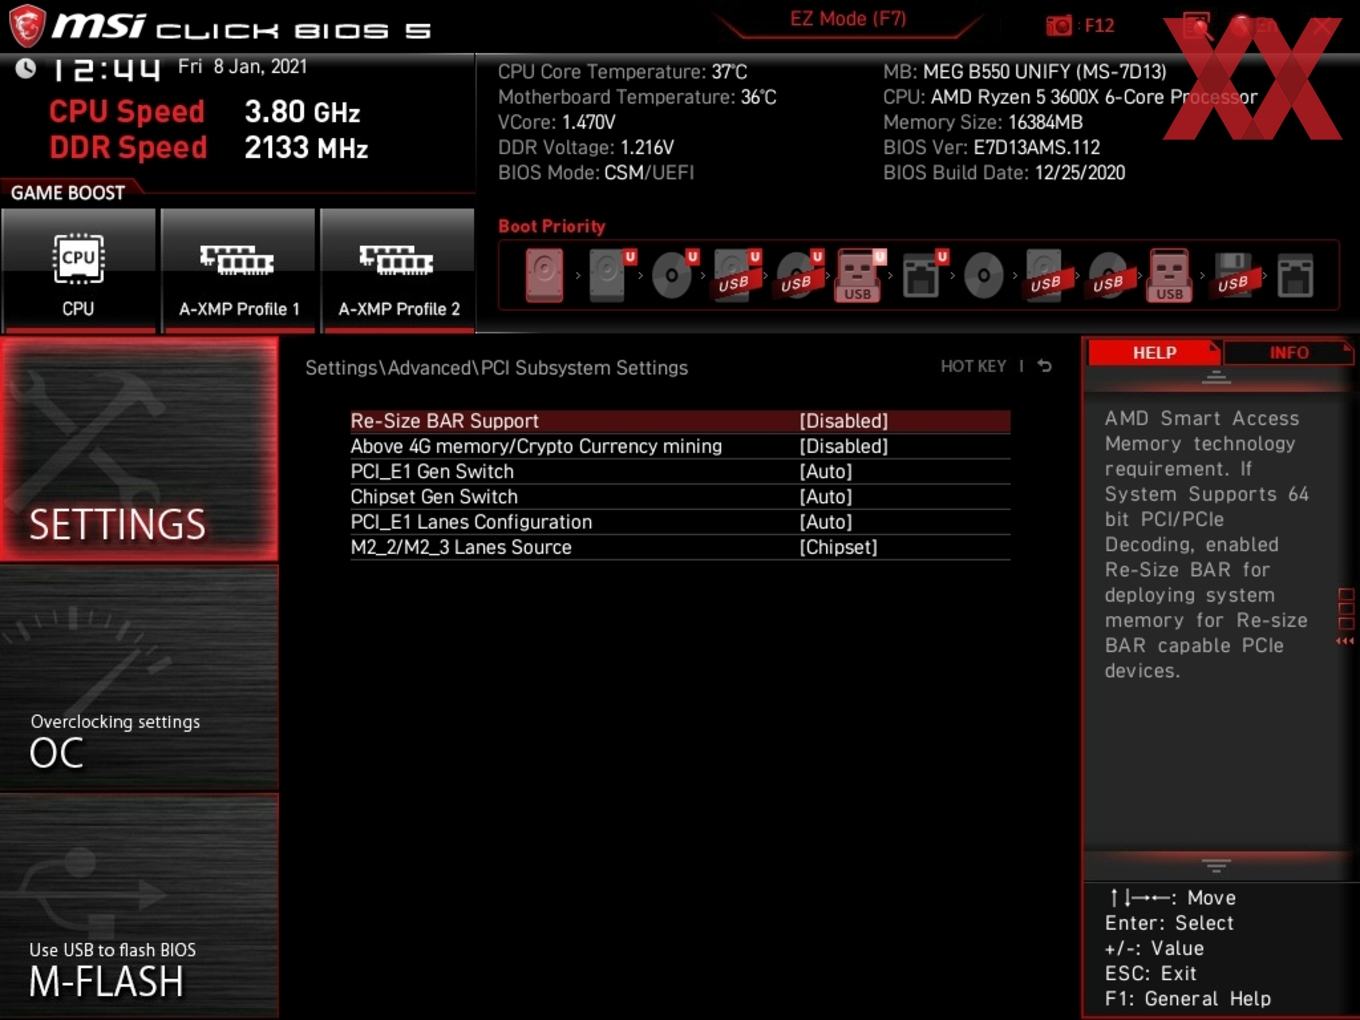Image resolution: width=1360 pixels, height=1020 pixels.
Task: Click the DDR Speed 2133 MHz readout
Action: (x=209, y=147)
